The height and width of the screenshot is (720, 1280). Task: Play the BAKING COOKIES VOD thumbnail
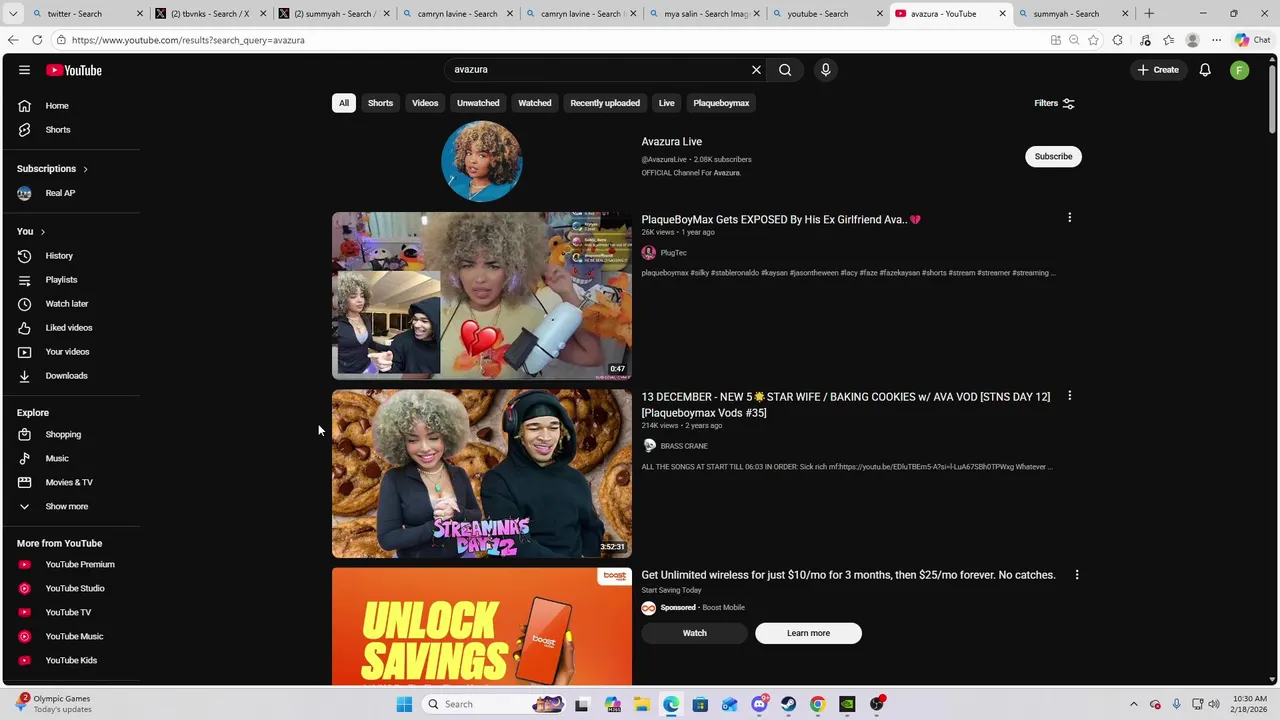click(481, 473)
